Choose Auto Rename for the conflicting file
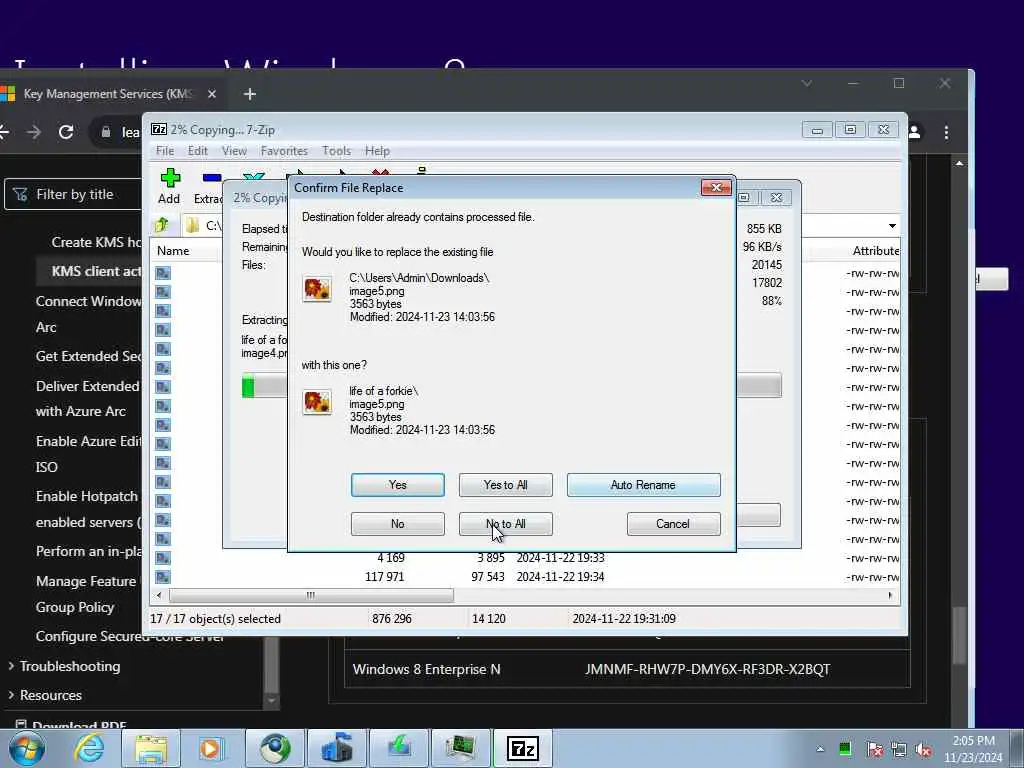1024x768 pixels. click(x=643, y=485)
